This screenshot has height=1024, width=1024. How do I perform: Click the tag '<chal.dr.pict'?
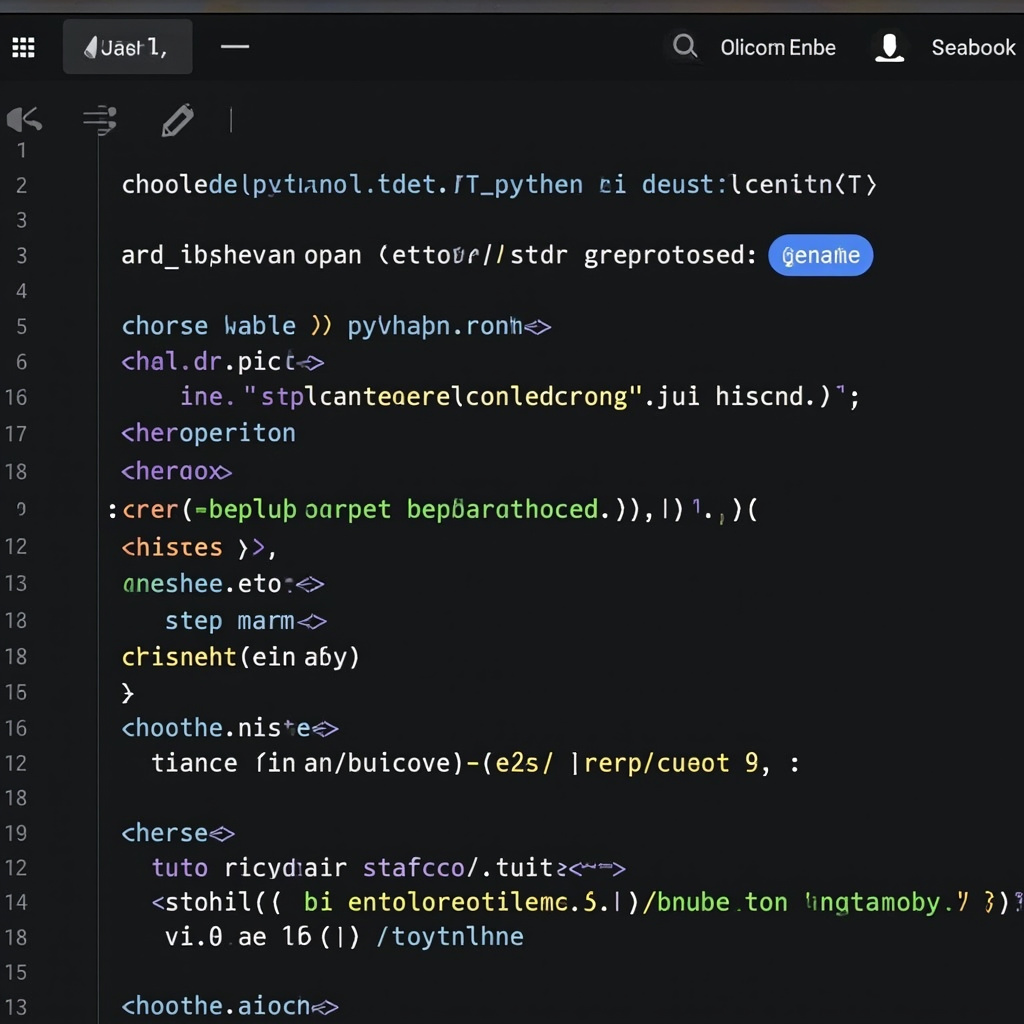[208, 361]
